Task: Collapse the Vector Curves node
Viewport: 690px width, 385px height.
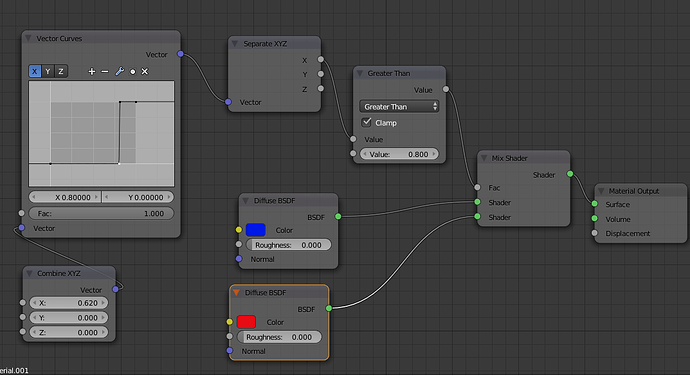Action: tap(29, 38)
